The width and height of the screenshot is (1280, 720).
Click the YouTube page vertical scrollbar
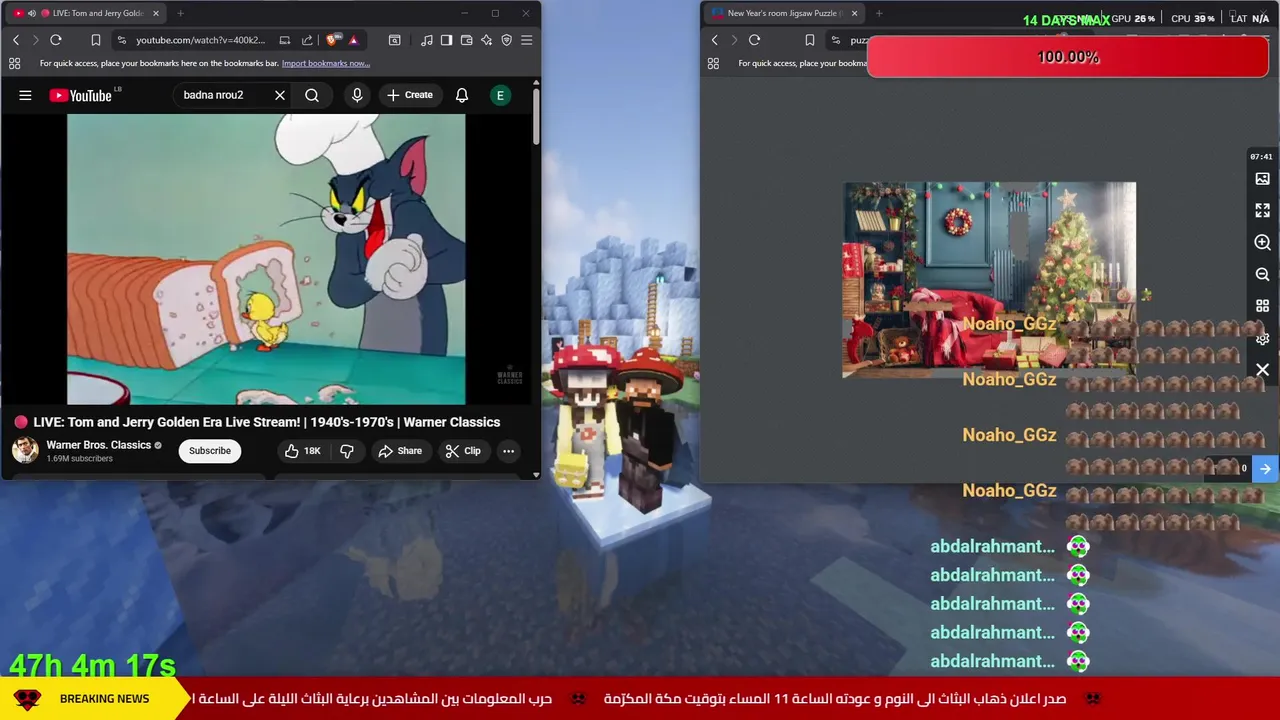[x=536, y=118]
